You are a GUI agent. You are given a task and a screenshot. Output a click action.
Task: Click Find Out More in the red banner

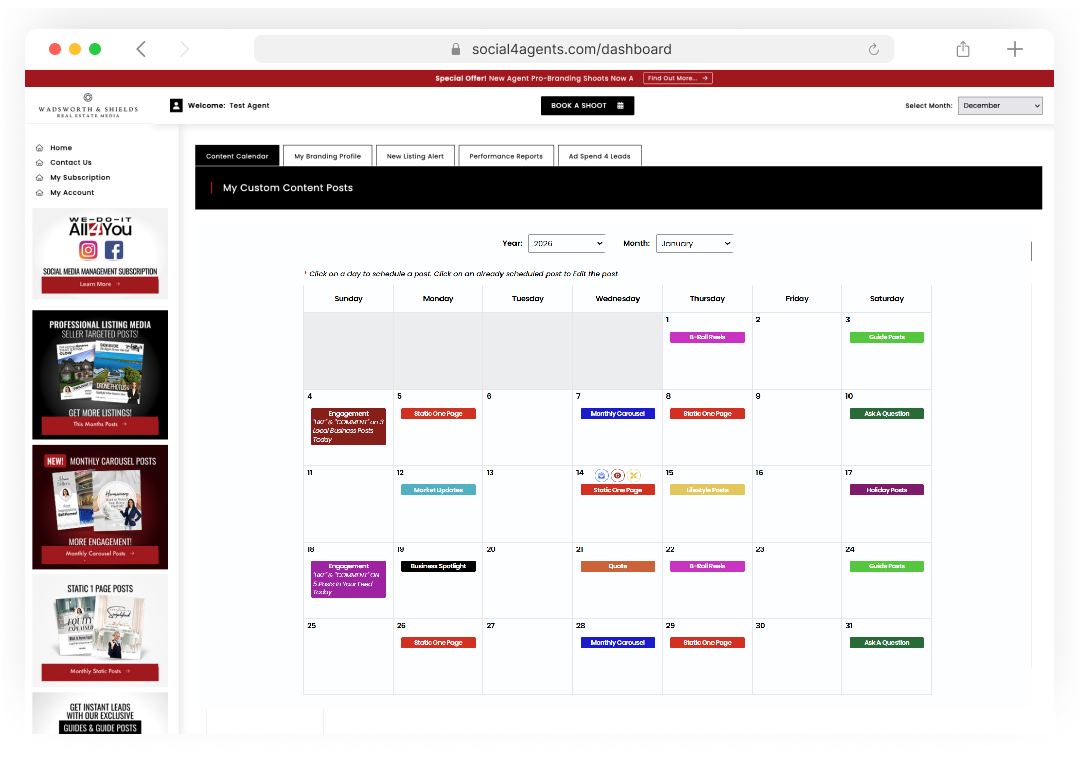coord(677,78)
